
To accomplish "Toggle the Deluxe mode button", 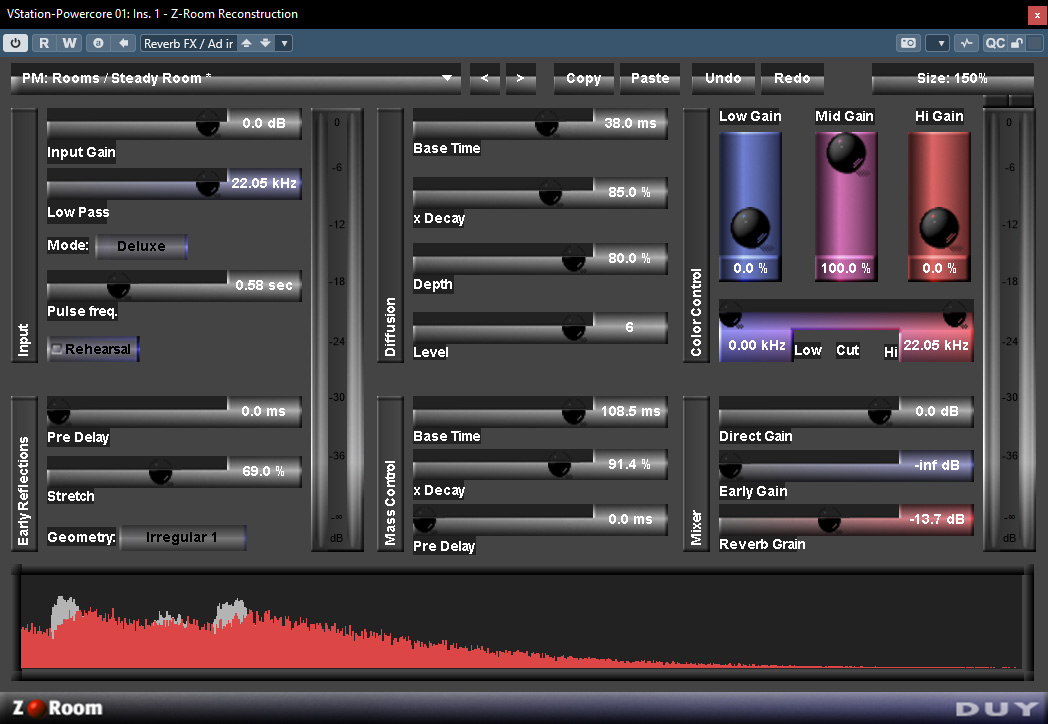I will [x=141, y=246].
